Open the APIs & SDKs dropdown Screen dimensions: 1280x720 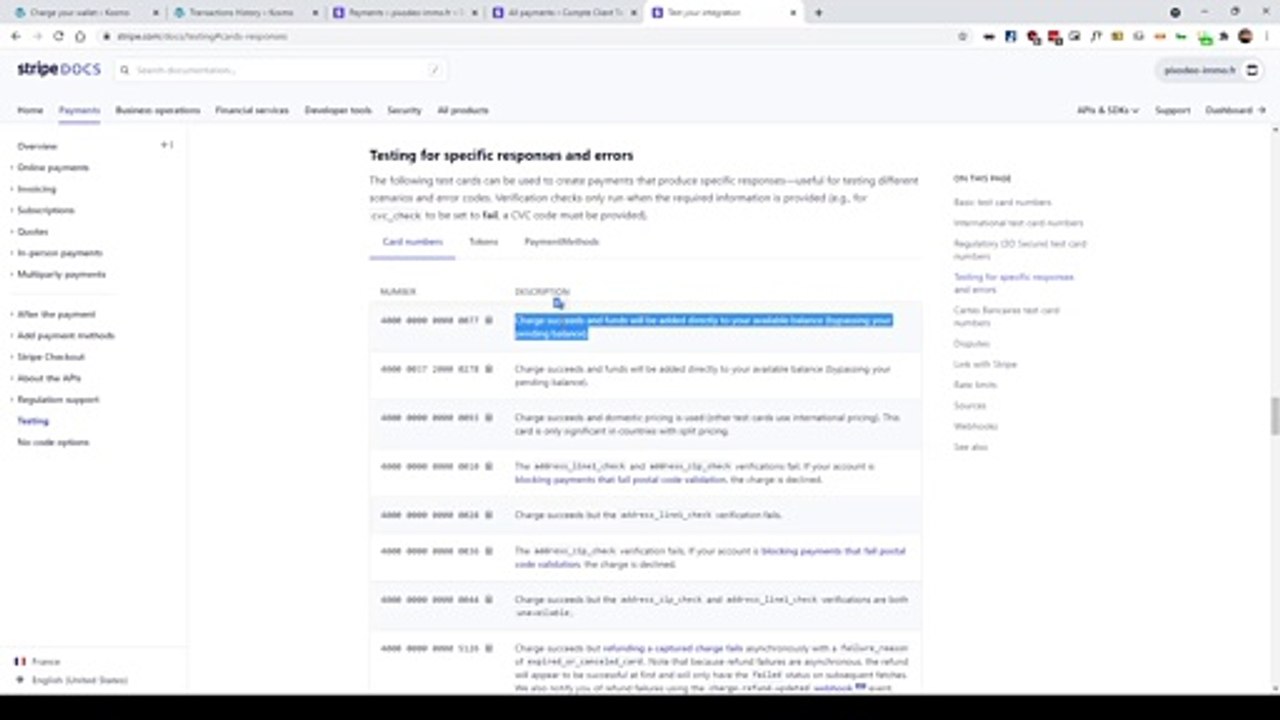[1108, 110]
